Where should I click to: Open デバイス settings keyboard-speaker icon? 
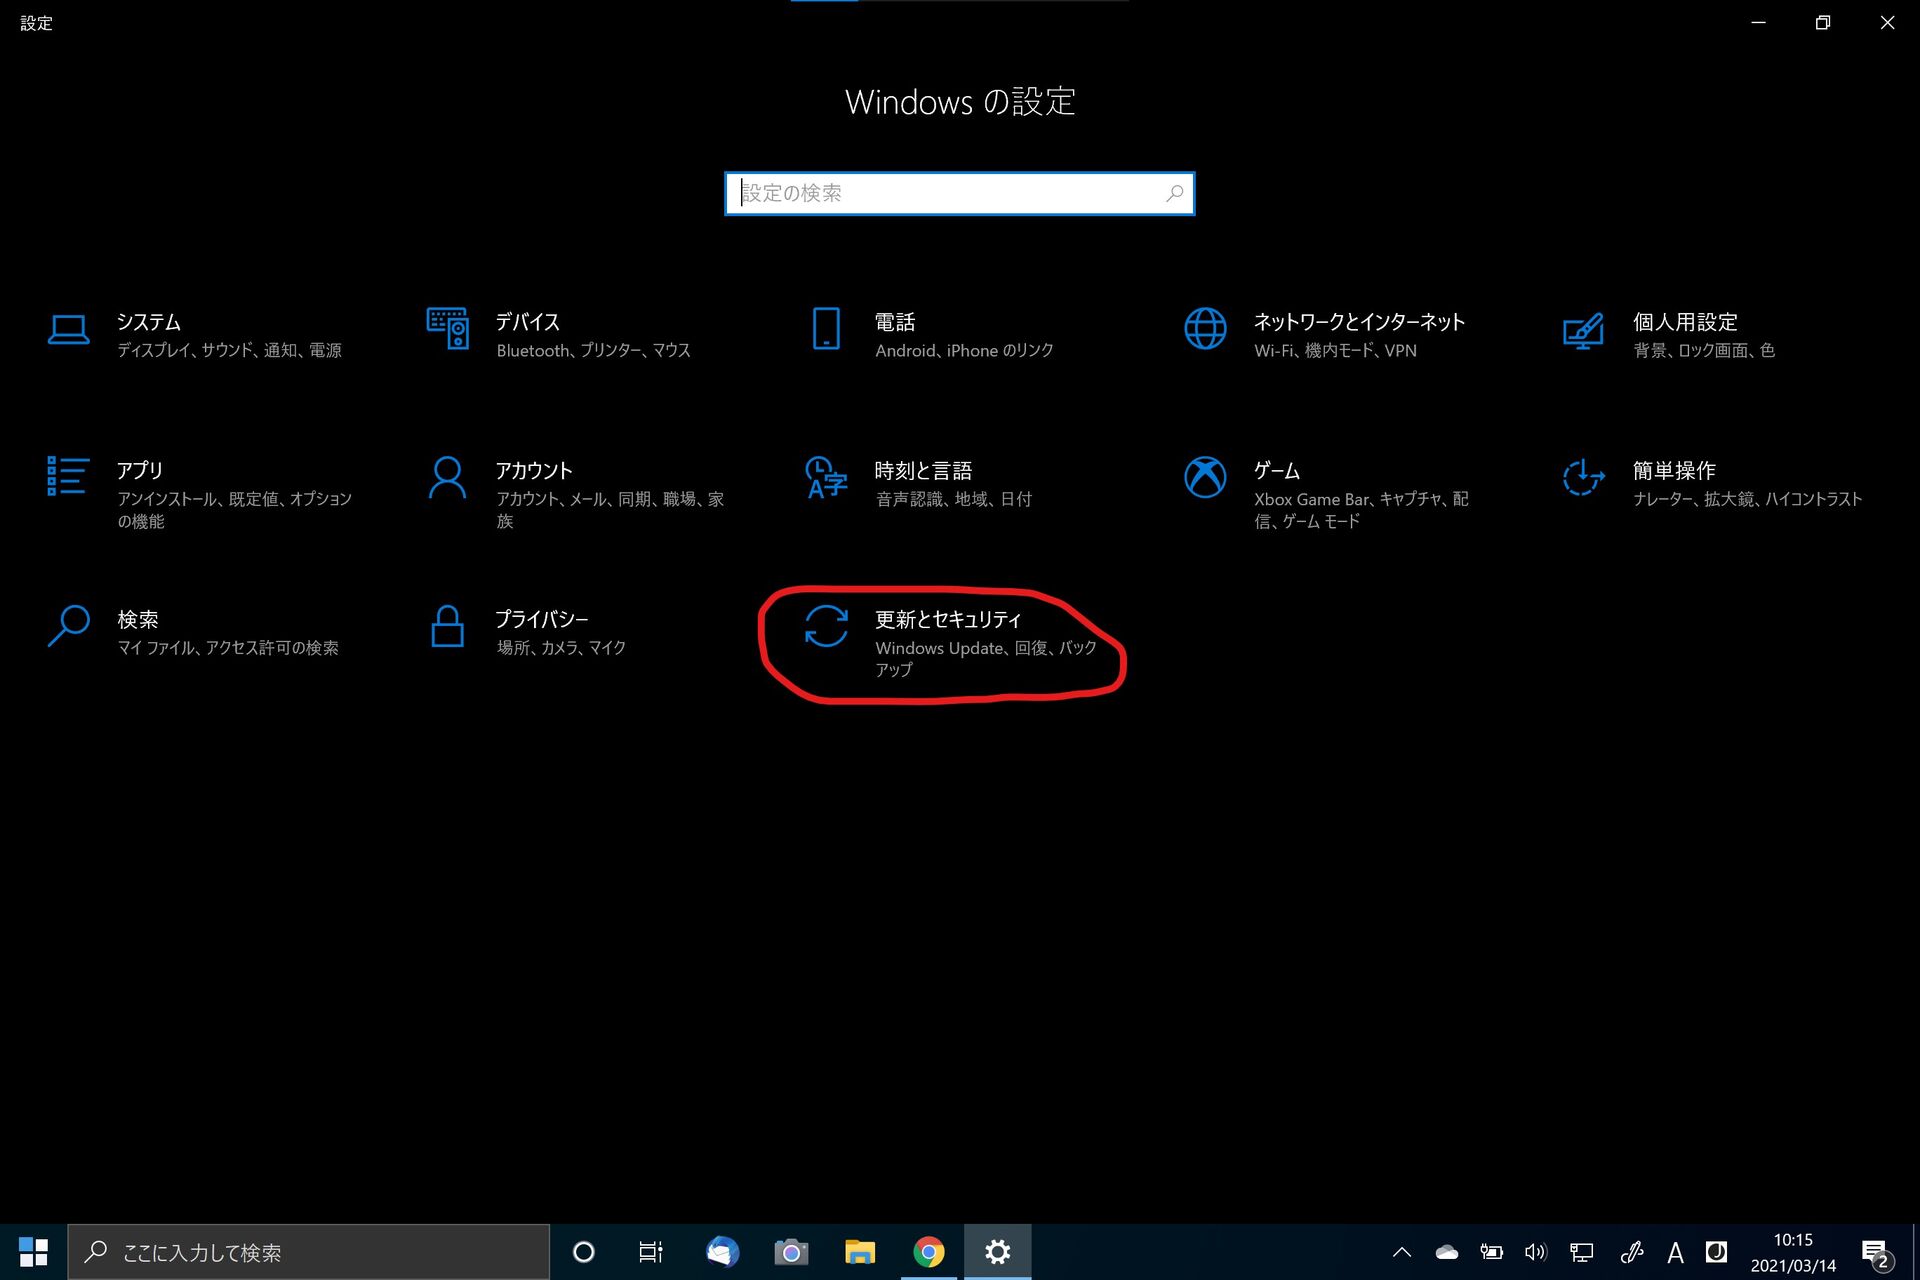447,328
